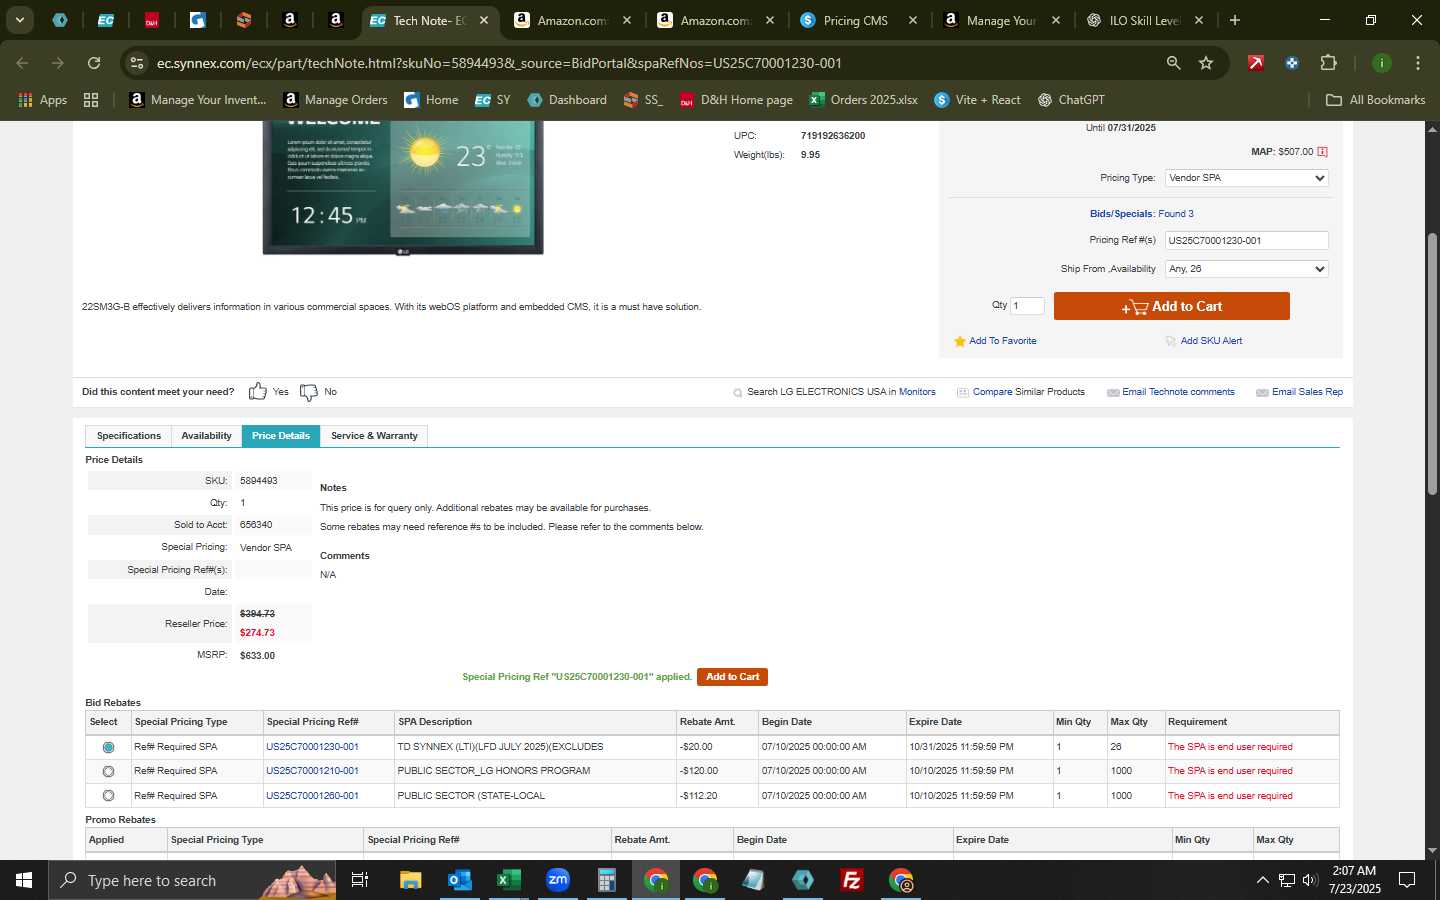Screen dimensions: 1440x900
Task: Close the Tech Note browser tab
Action: point(483,20)
